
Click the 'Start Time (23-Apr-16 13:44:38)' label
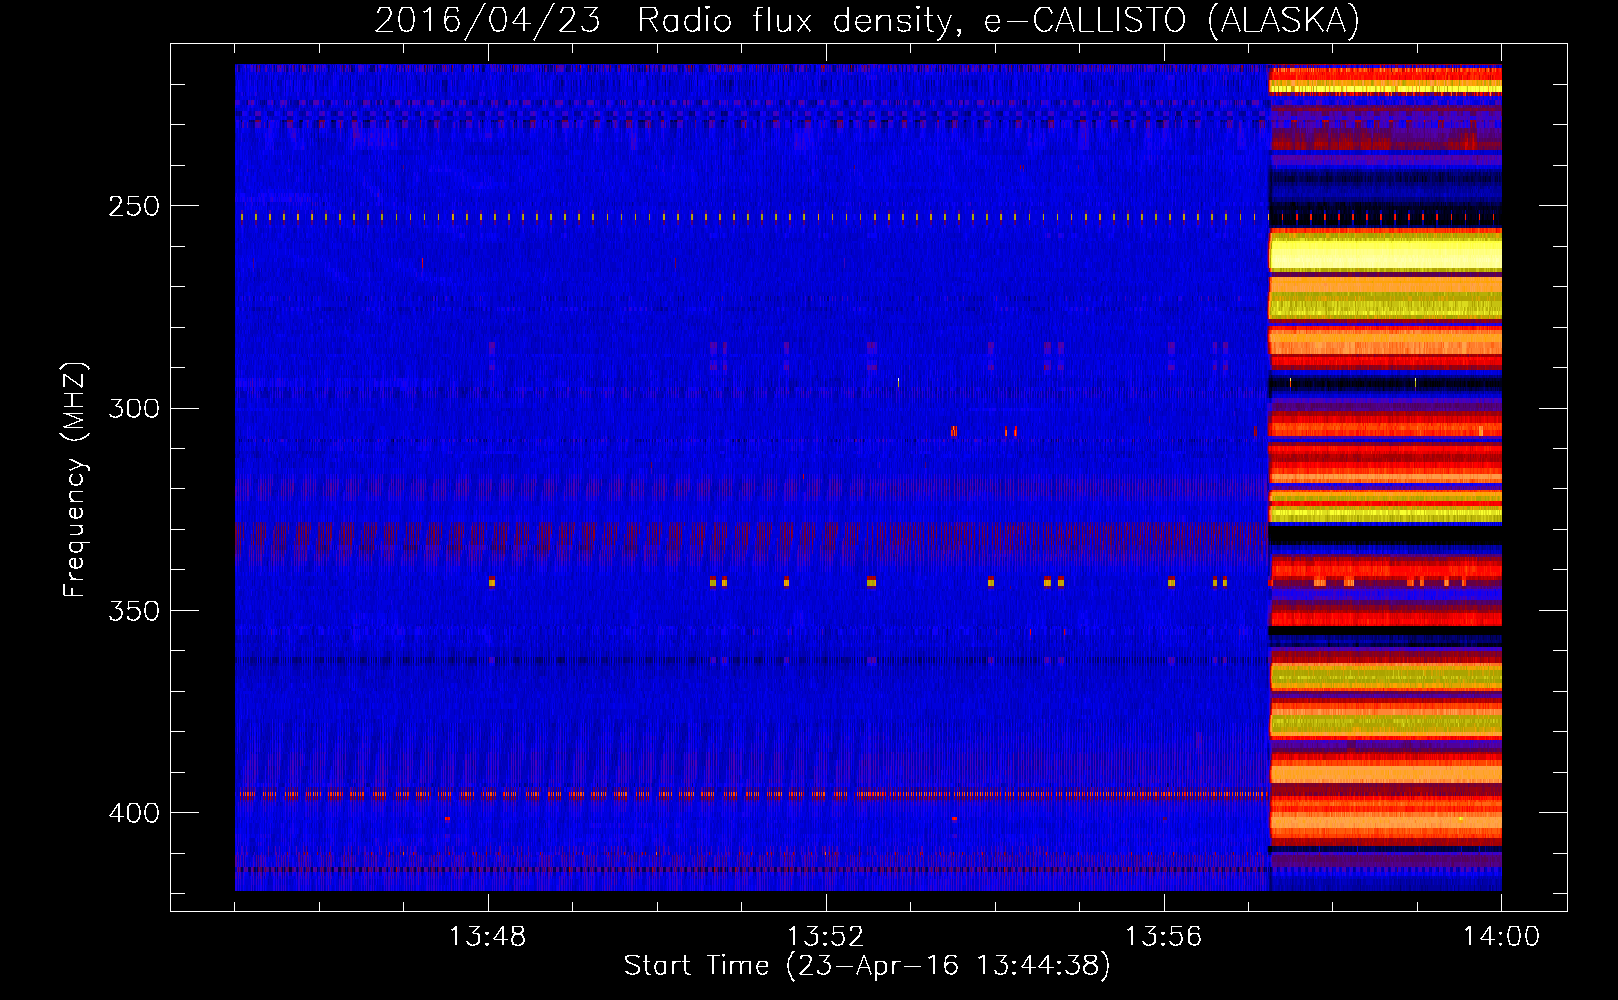coord(867,966)
